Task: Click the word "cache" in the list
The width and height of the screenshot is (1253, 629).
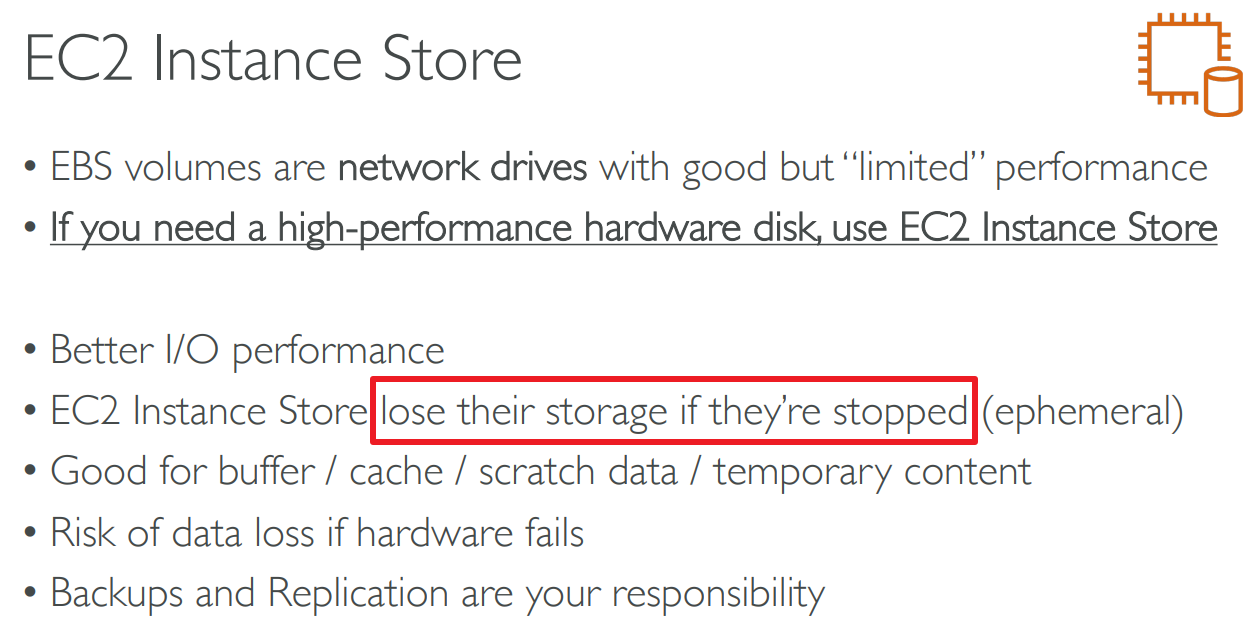Action: point(397,471)
